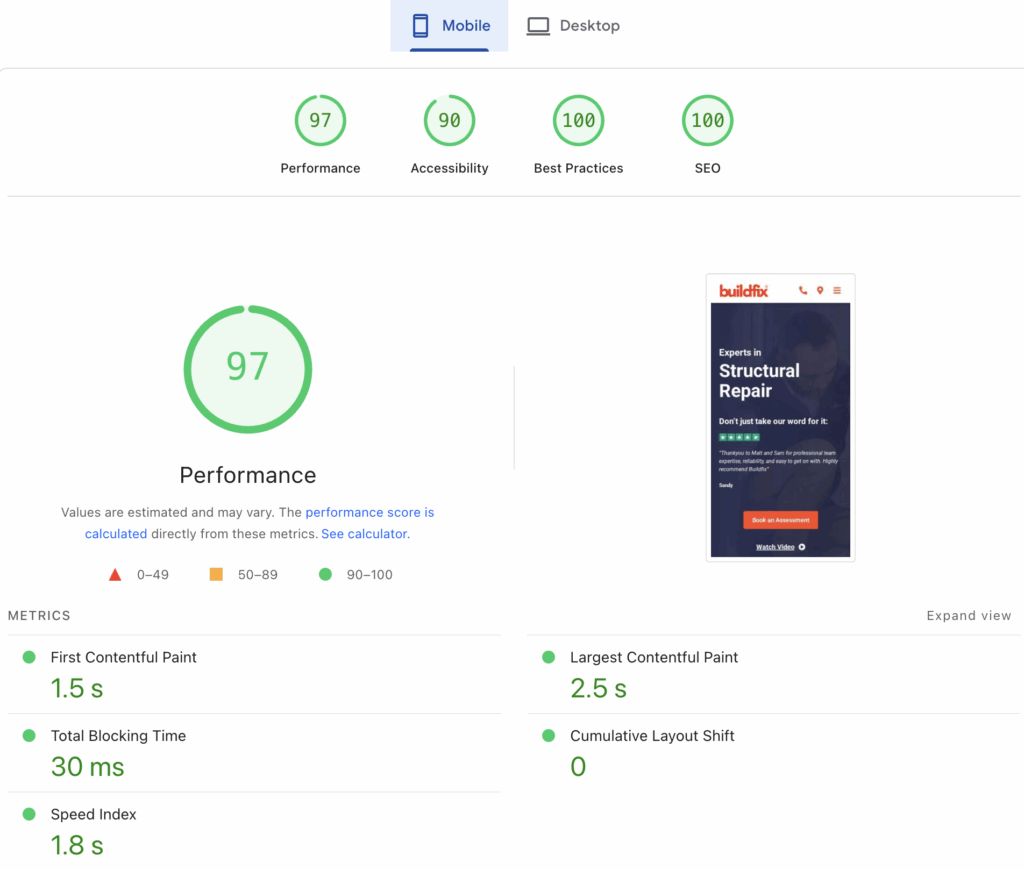Click the location pin icon in site preview

tap(820, 290)
